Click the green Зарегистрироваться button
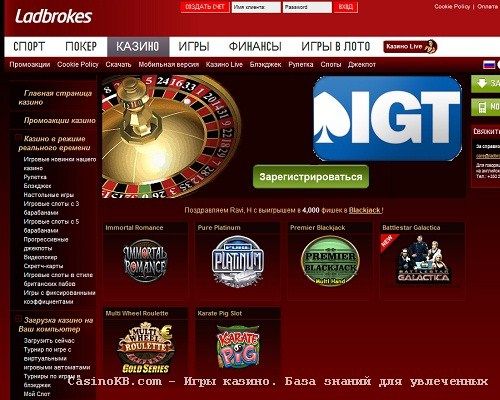This screenshot has width=500, height=400. [x=311, y=177]
